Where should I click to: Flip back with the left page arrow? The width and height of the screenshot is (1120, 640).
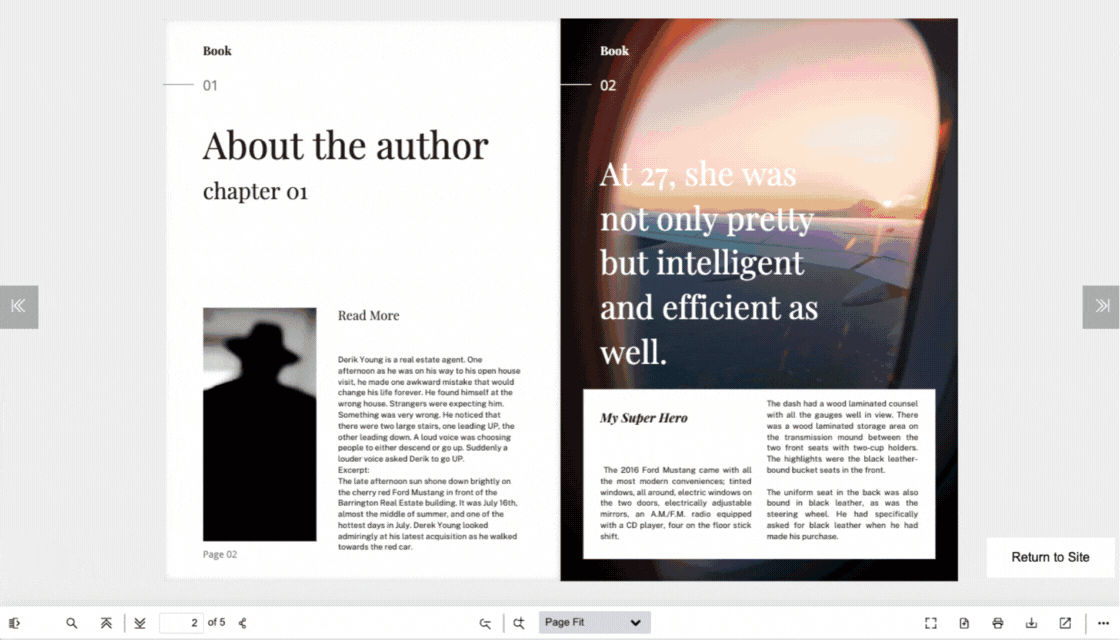pyautogui.click(x=19, y=307)
